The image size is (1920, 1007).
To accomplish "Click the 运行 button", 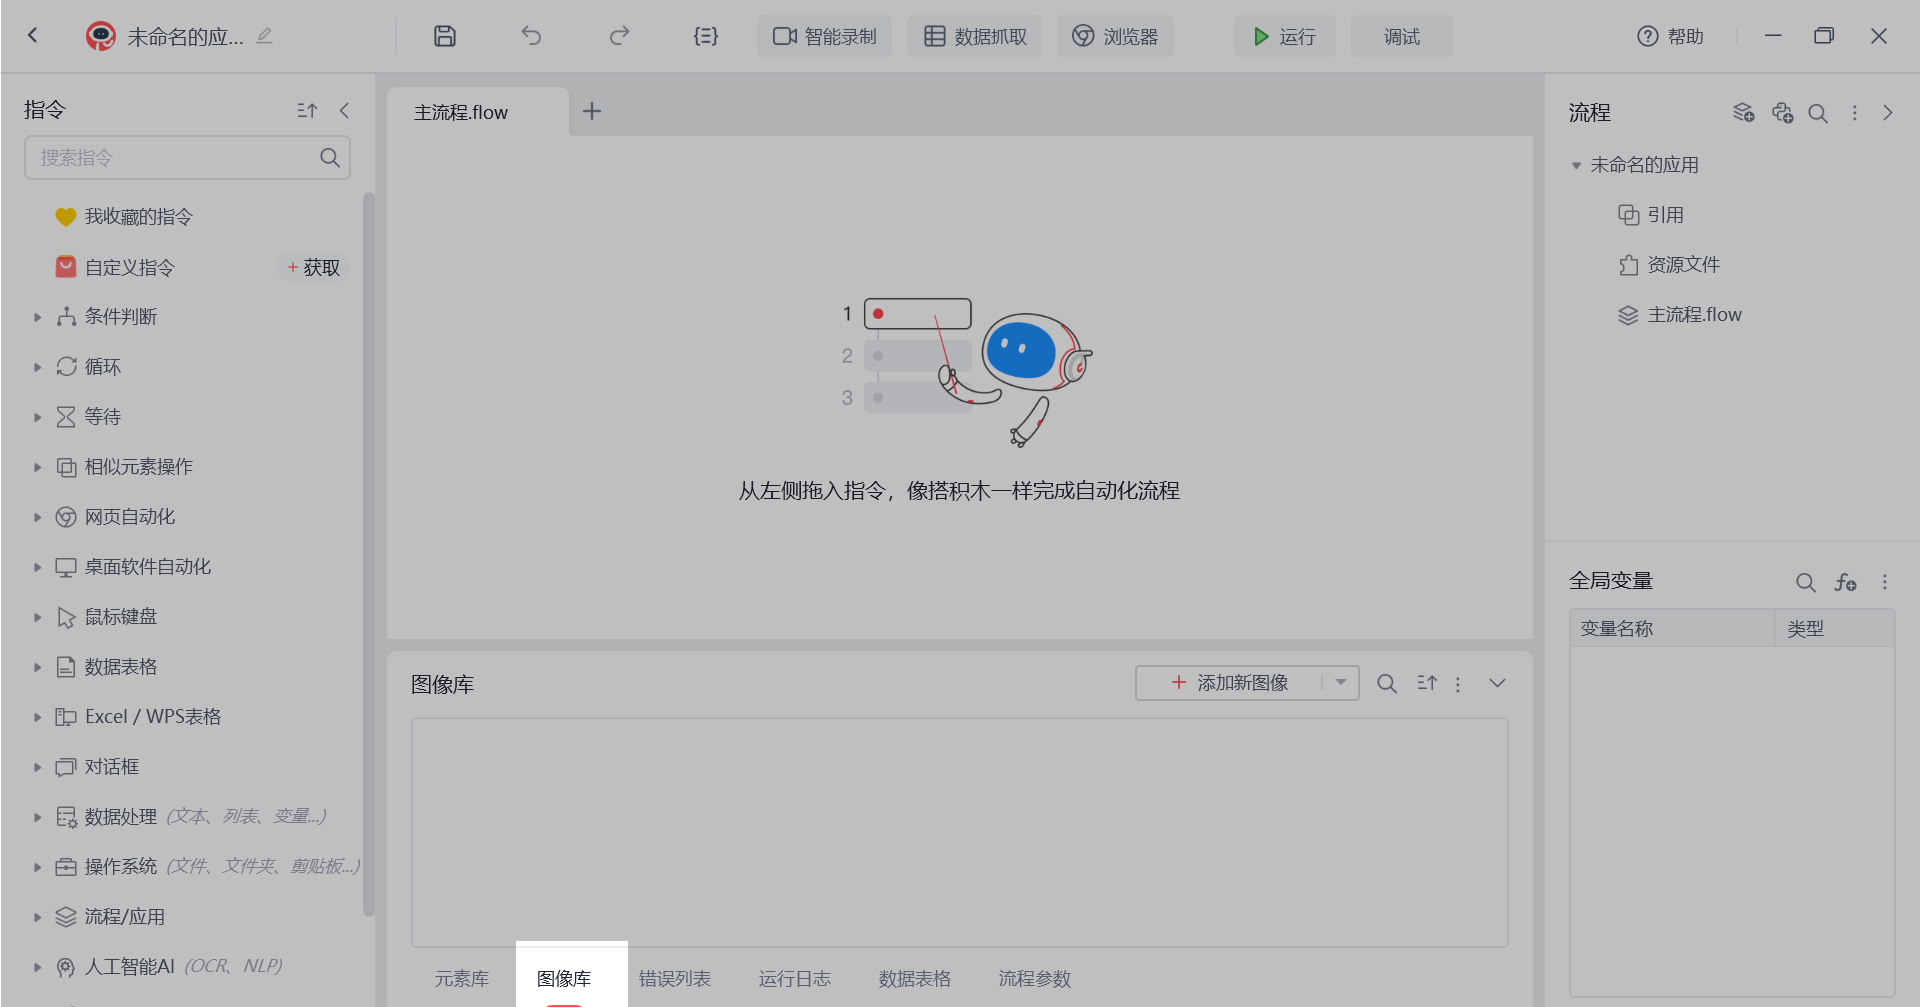I will [1284, 36].
